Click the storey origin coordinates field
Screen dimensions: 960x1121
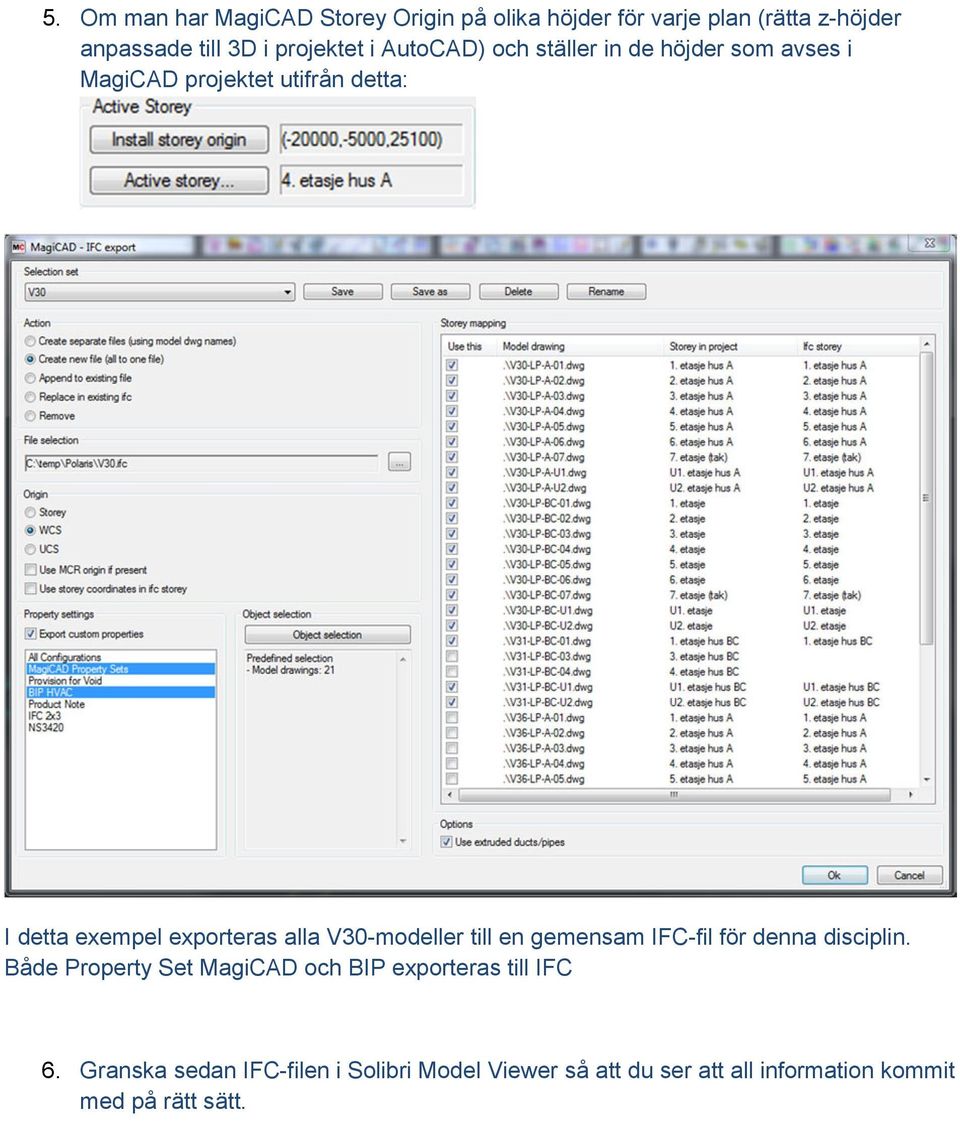point(371,139)
